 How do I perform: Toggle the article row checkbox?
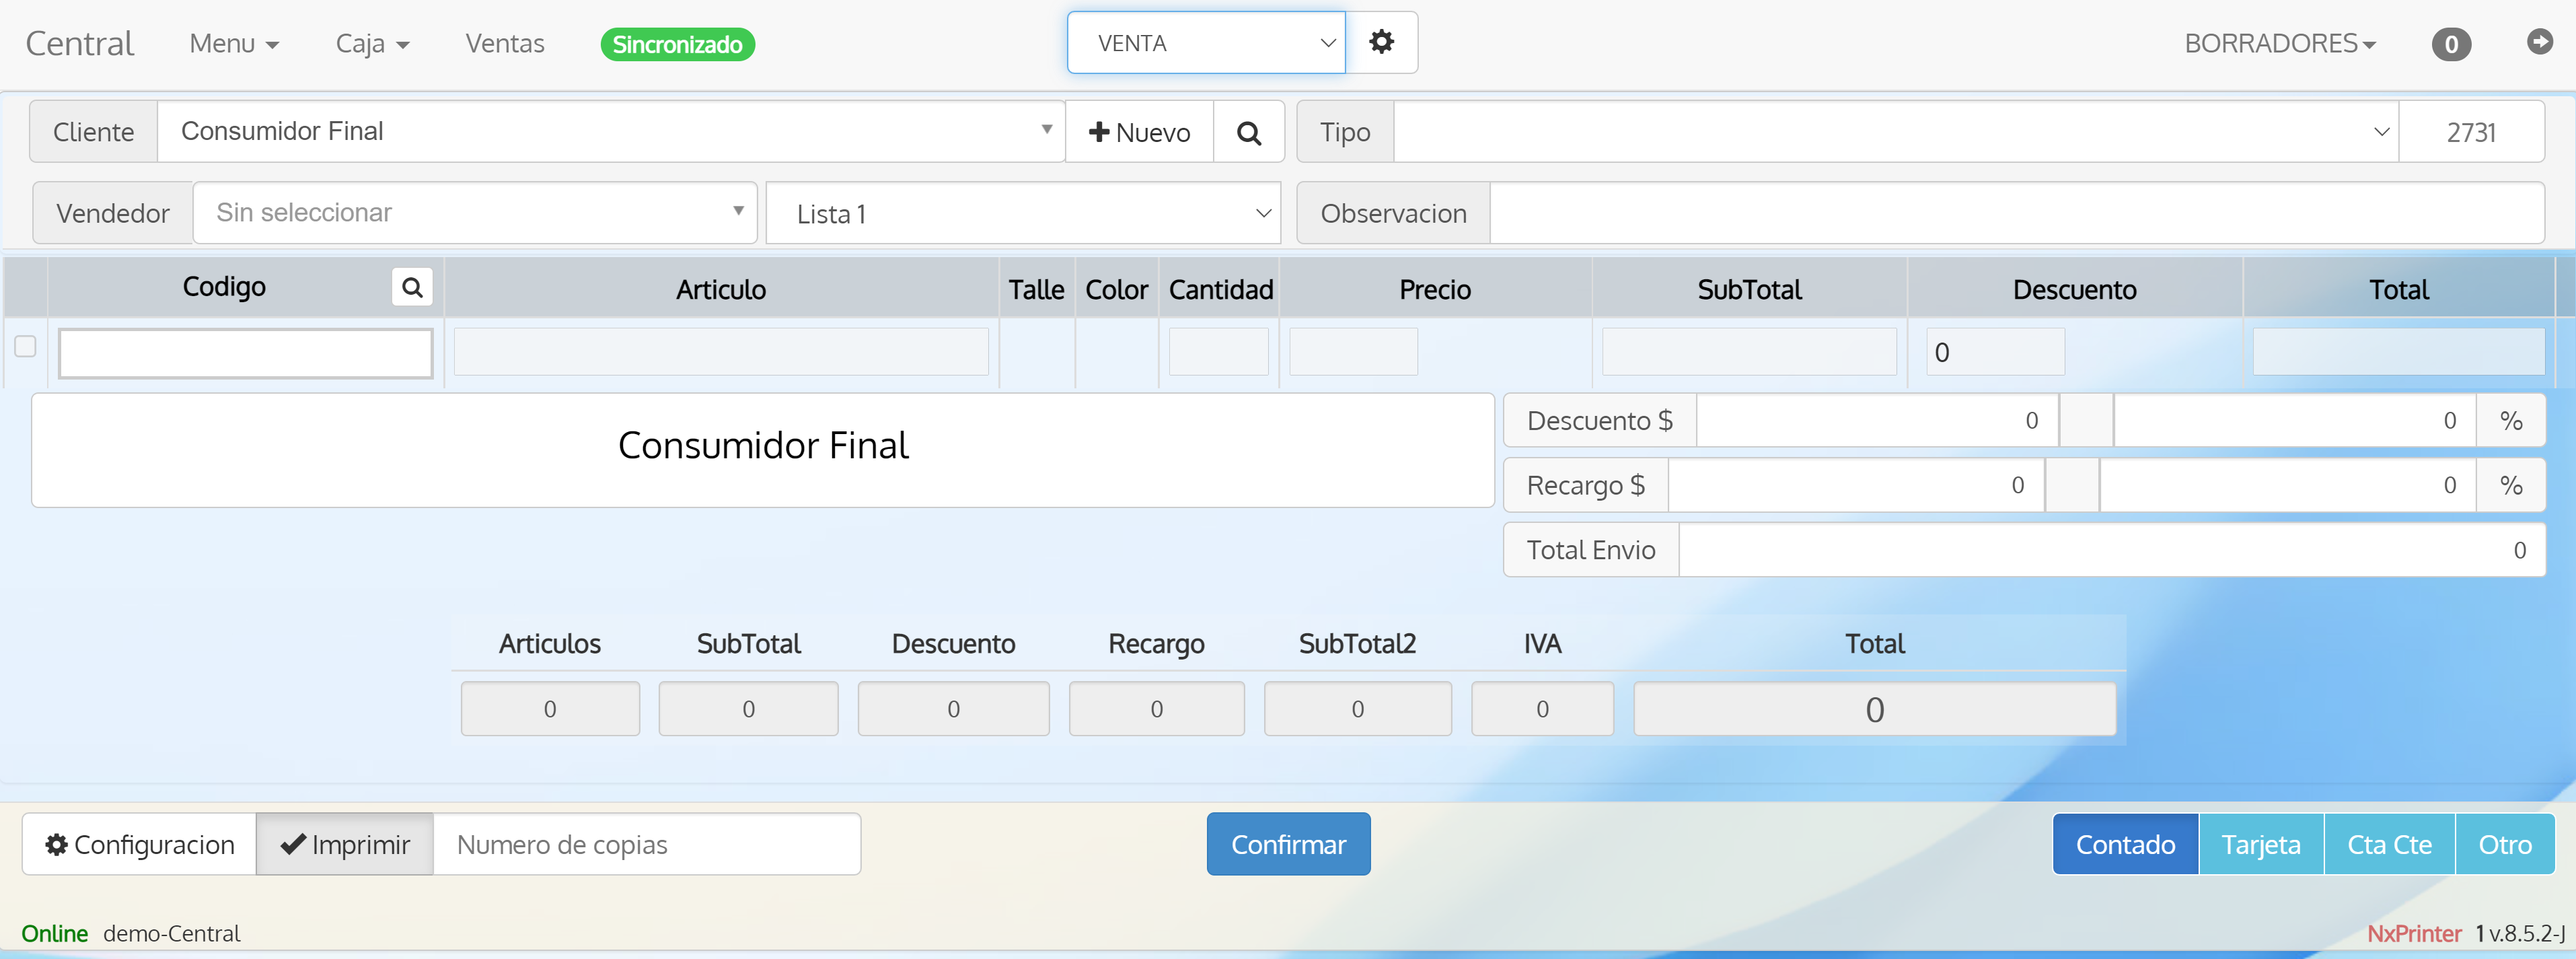tap(25, 346)
